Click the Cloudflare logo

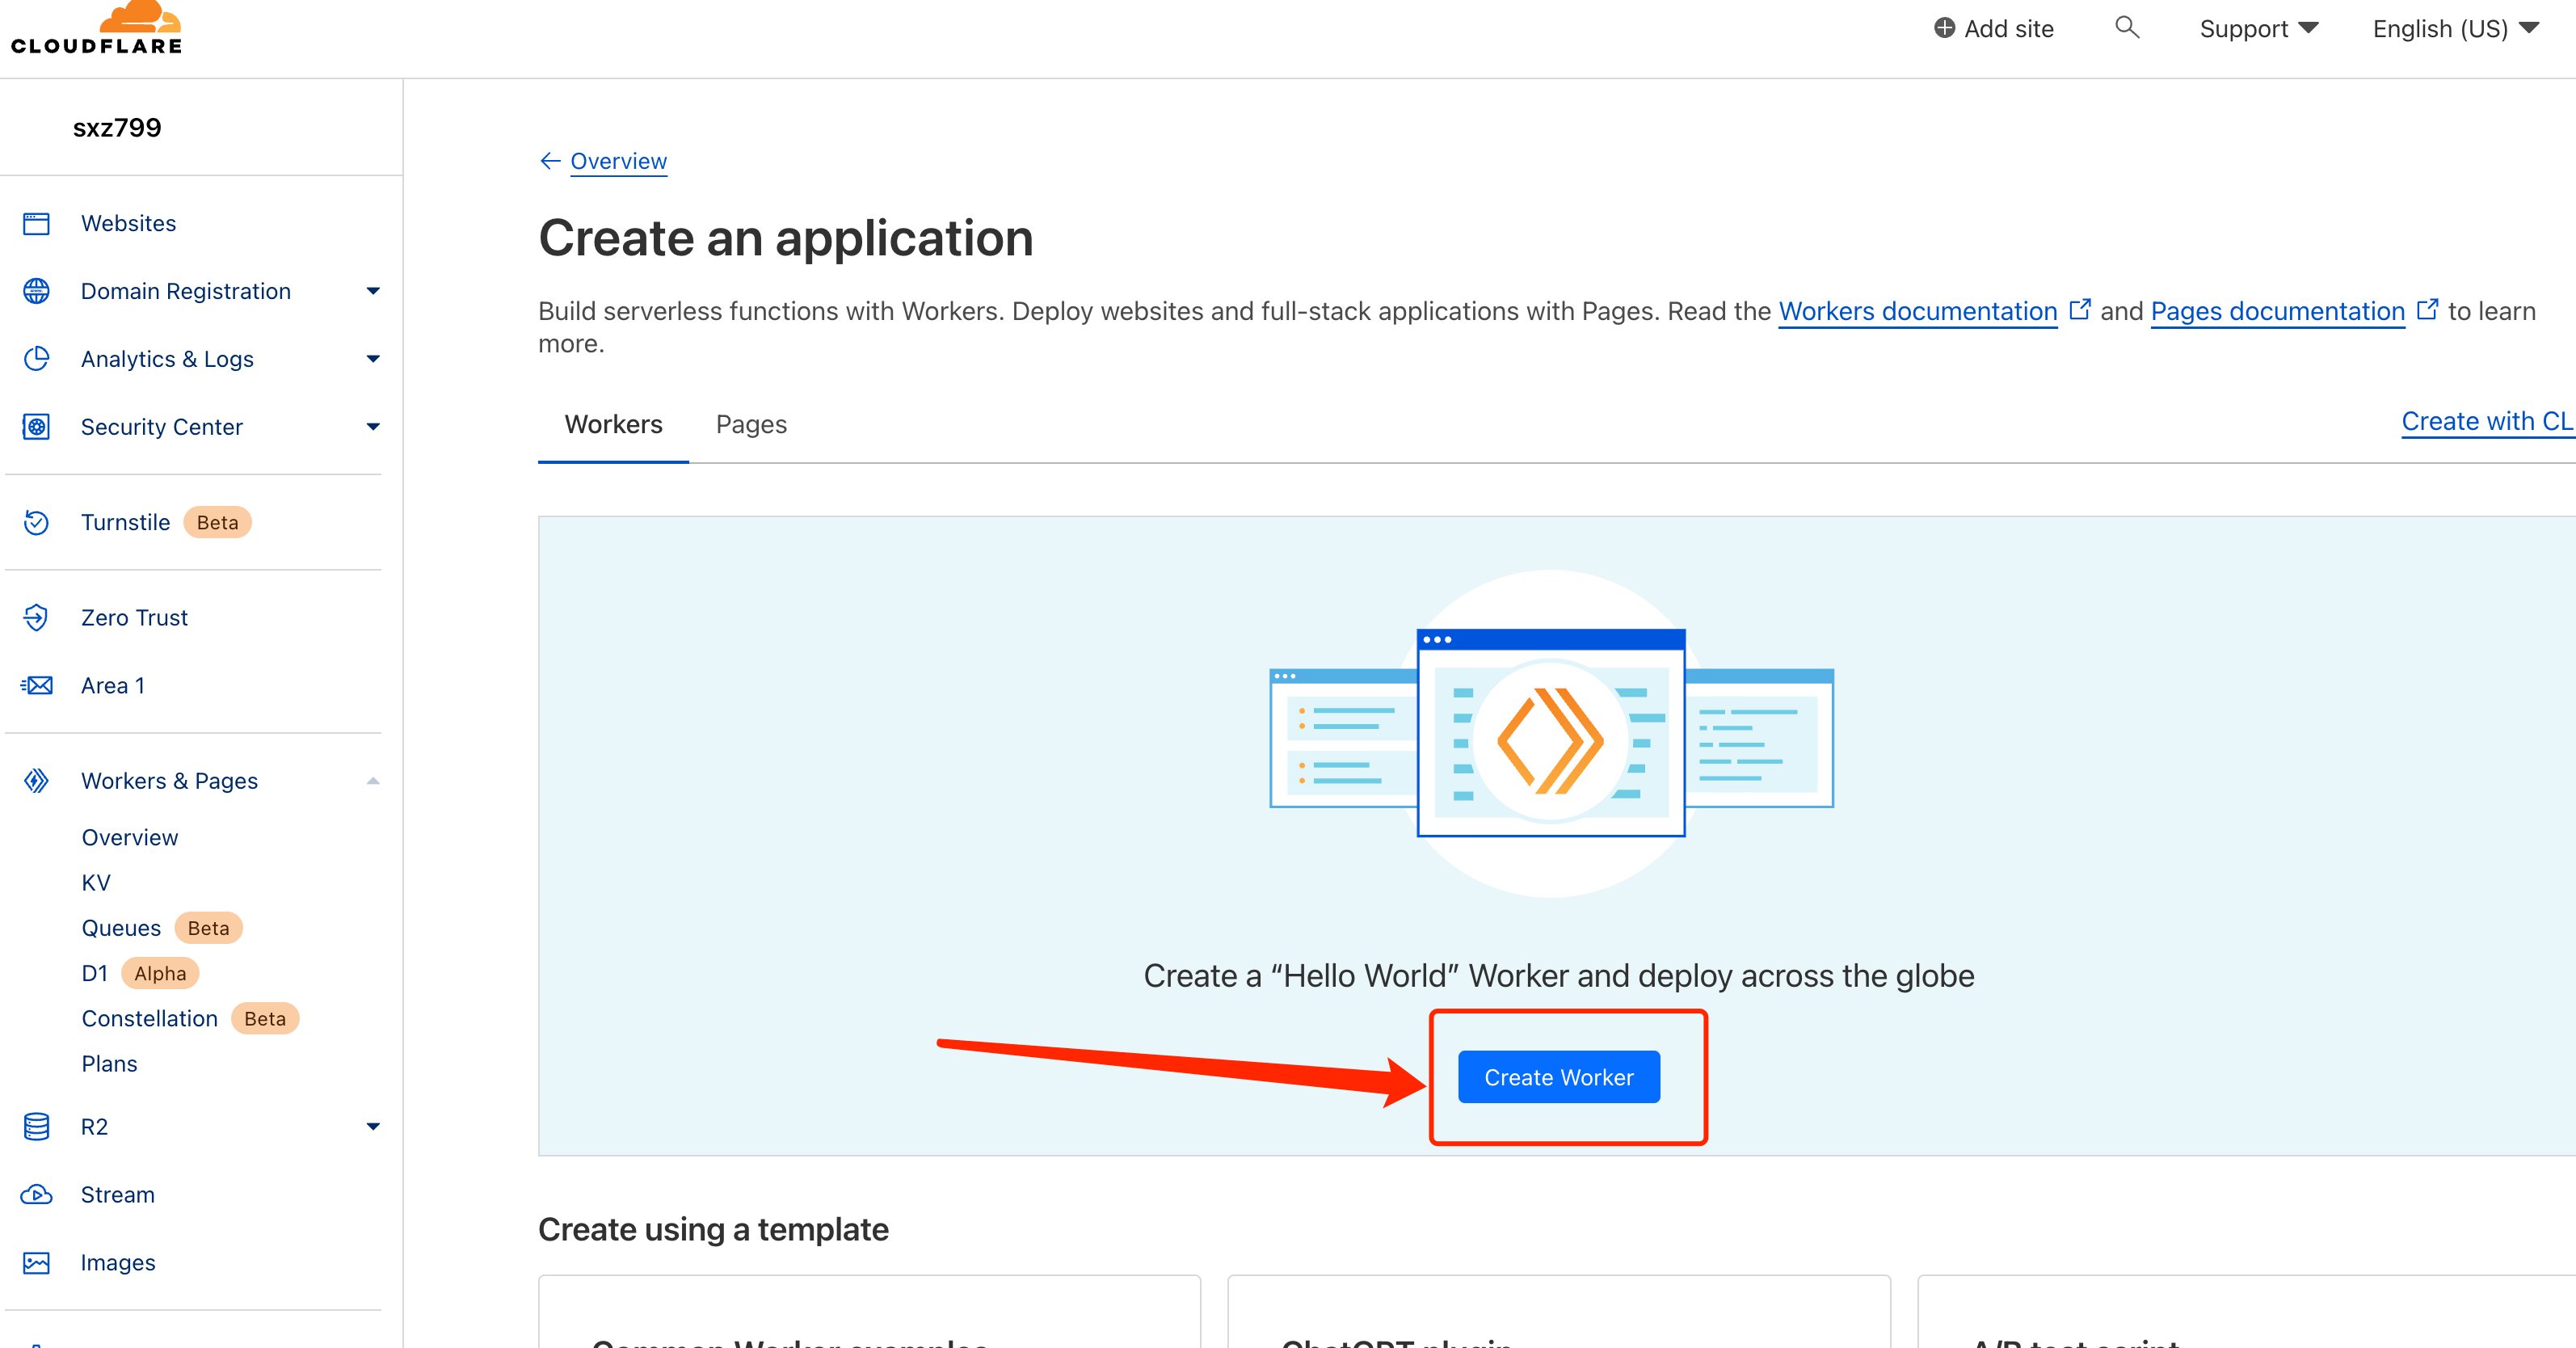pyautogui.click(x=97, y=28)
